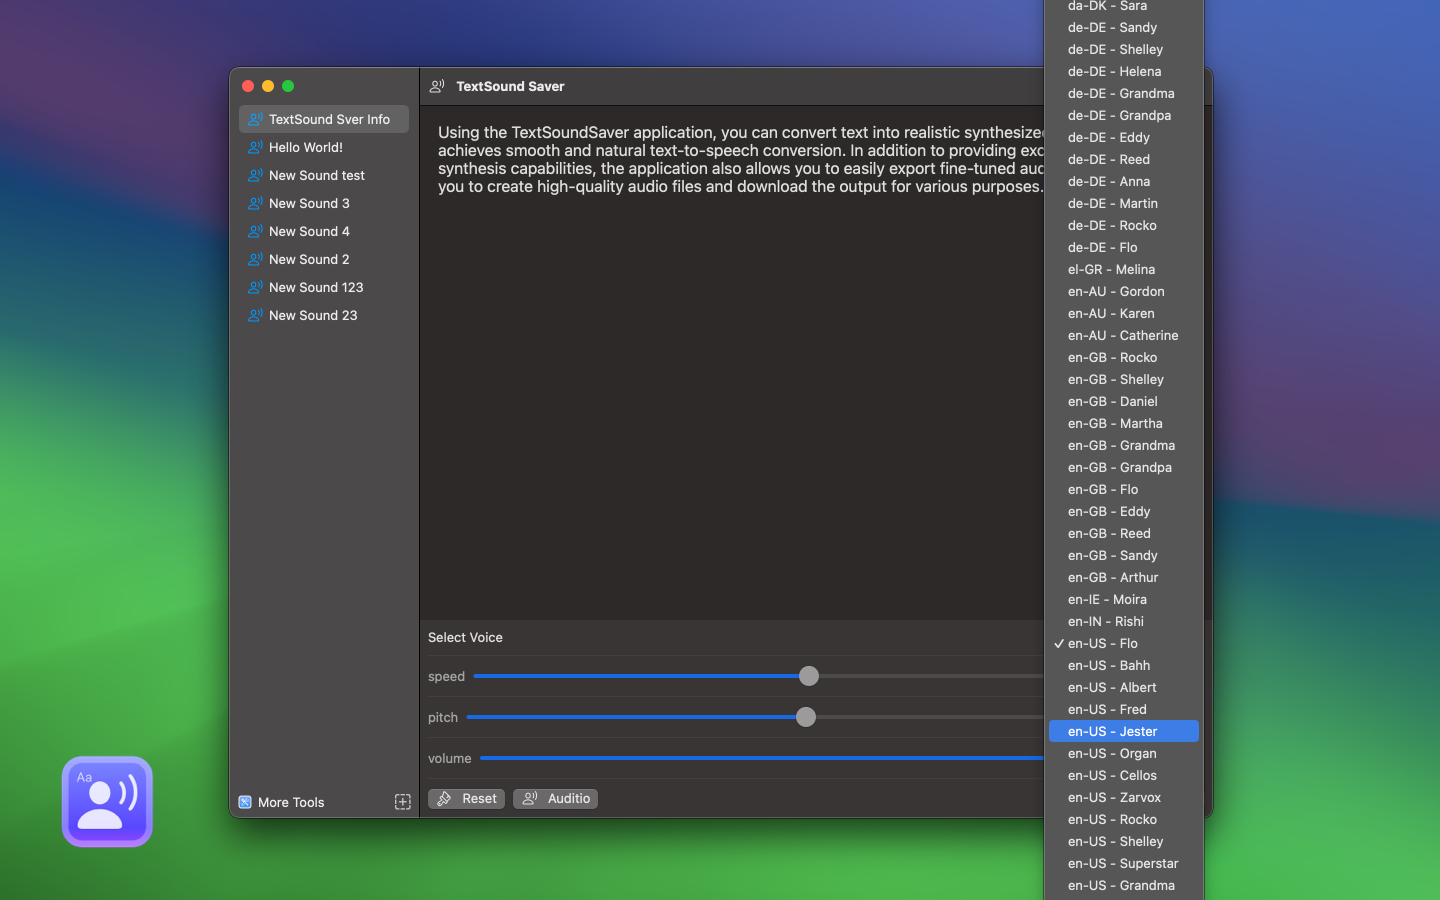The height and width of the screenshot is (900, 1440).
Task: Select de-DE - Sandy voice
Action: pos(1124,27)
